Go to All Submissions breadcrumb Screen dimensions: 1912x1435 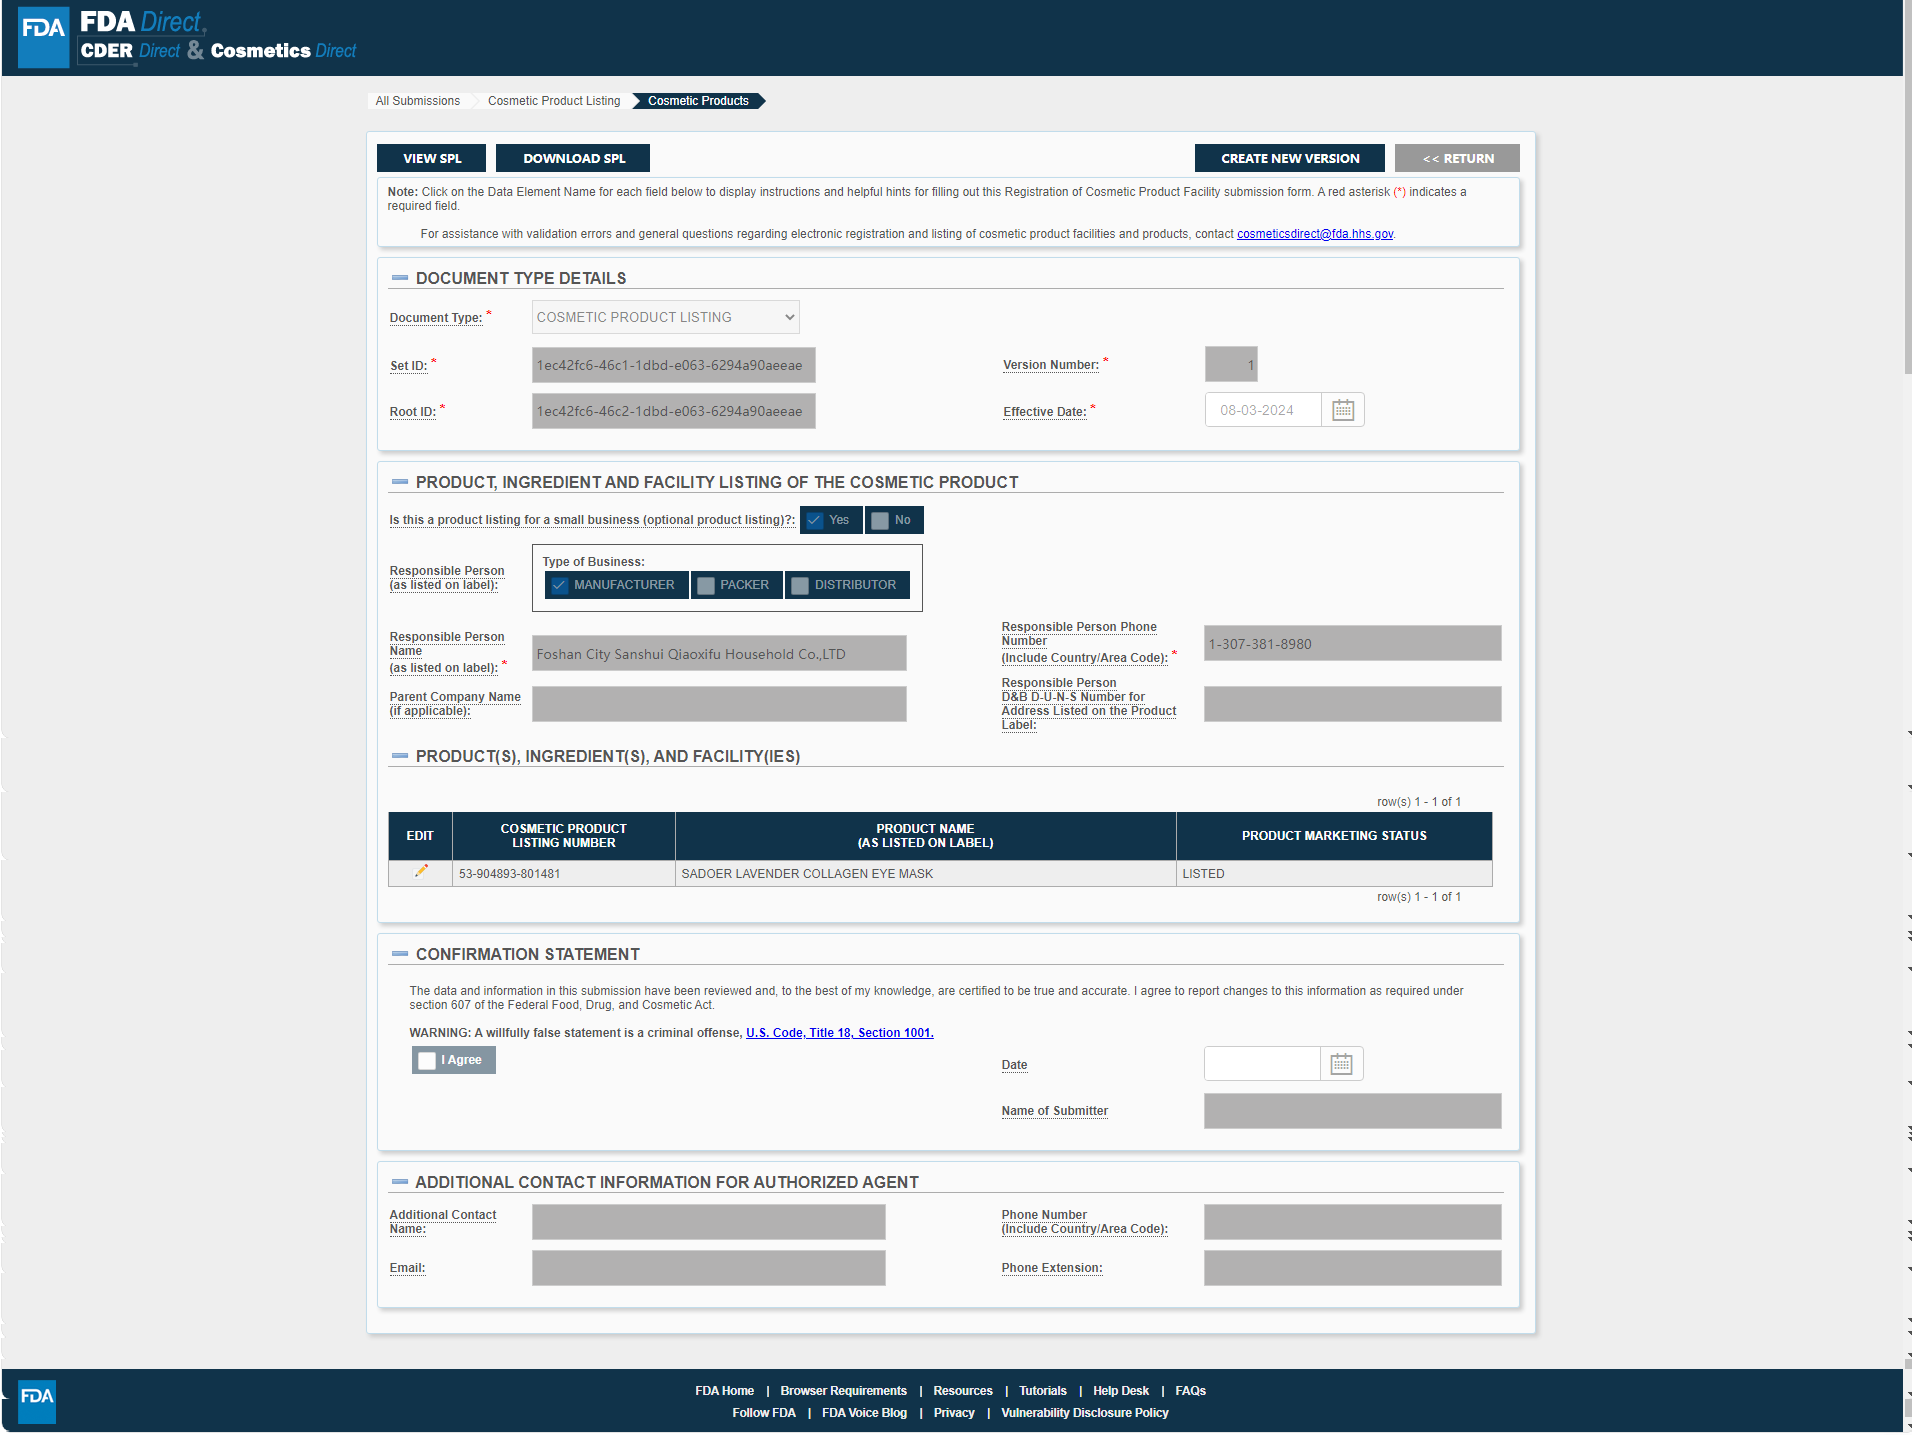(x=417, y=101)
